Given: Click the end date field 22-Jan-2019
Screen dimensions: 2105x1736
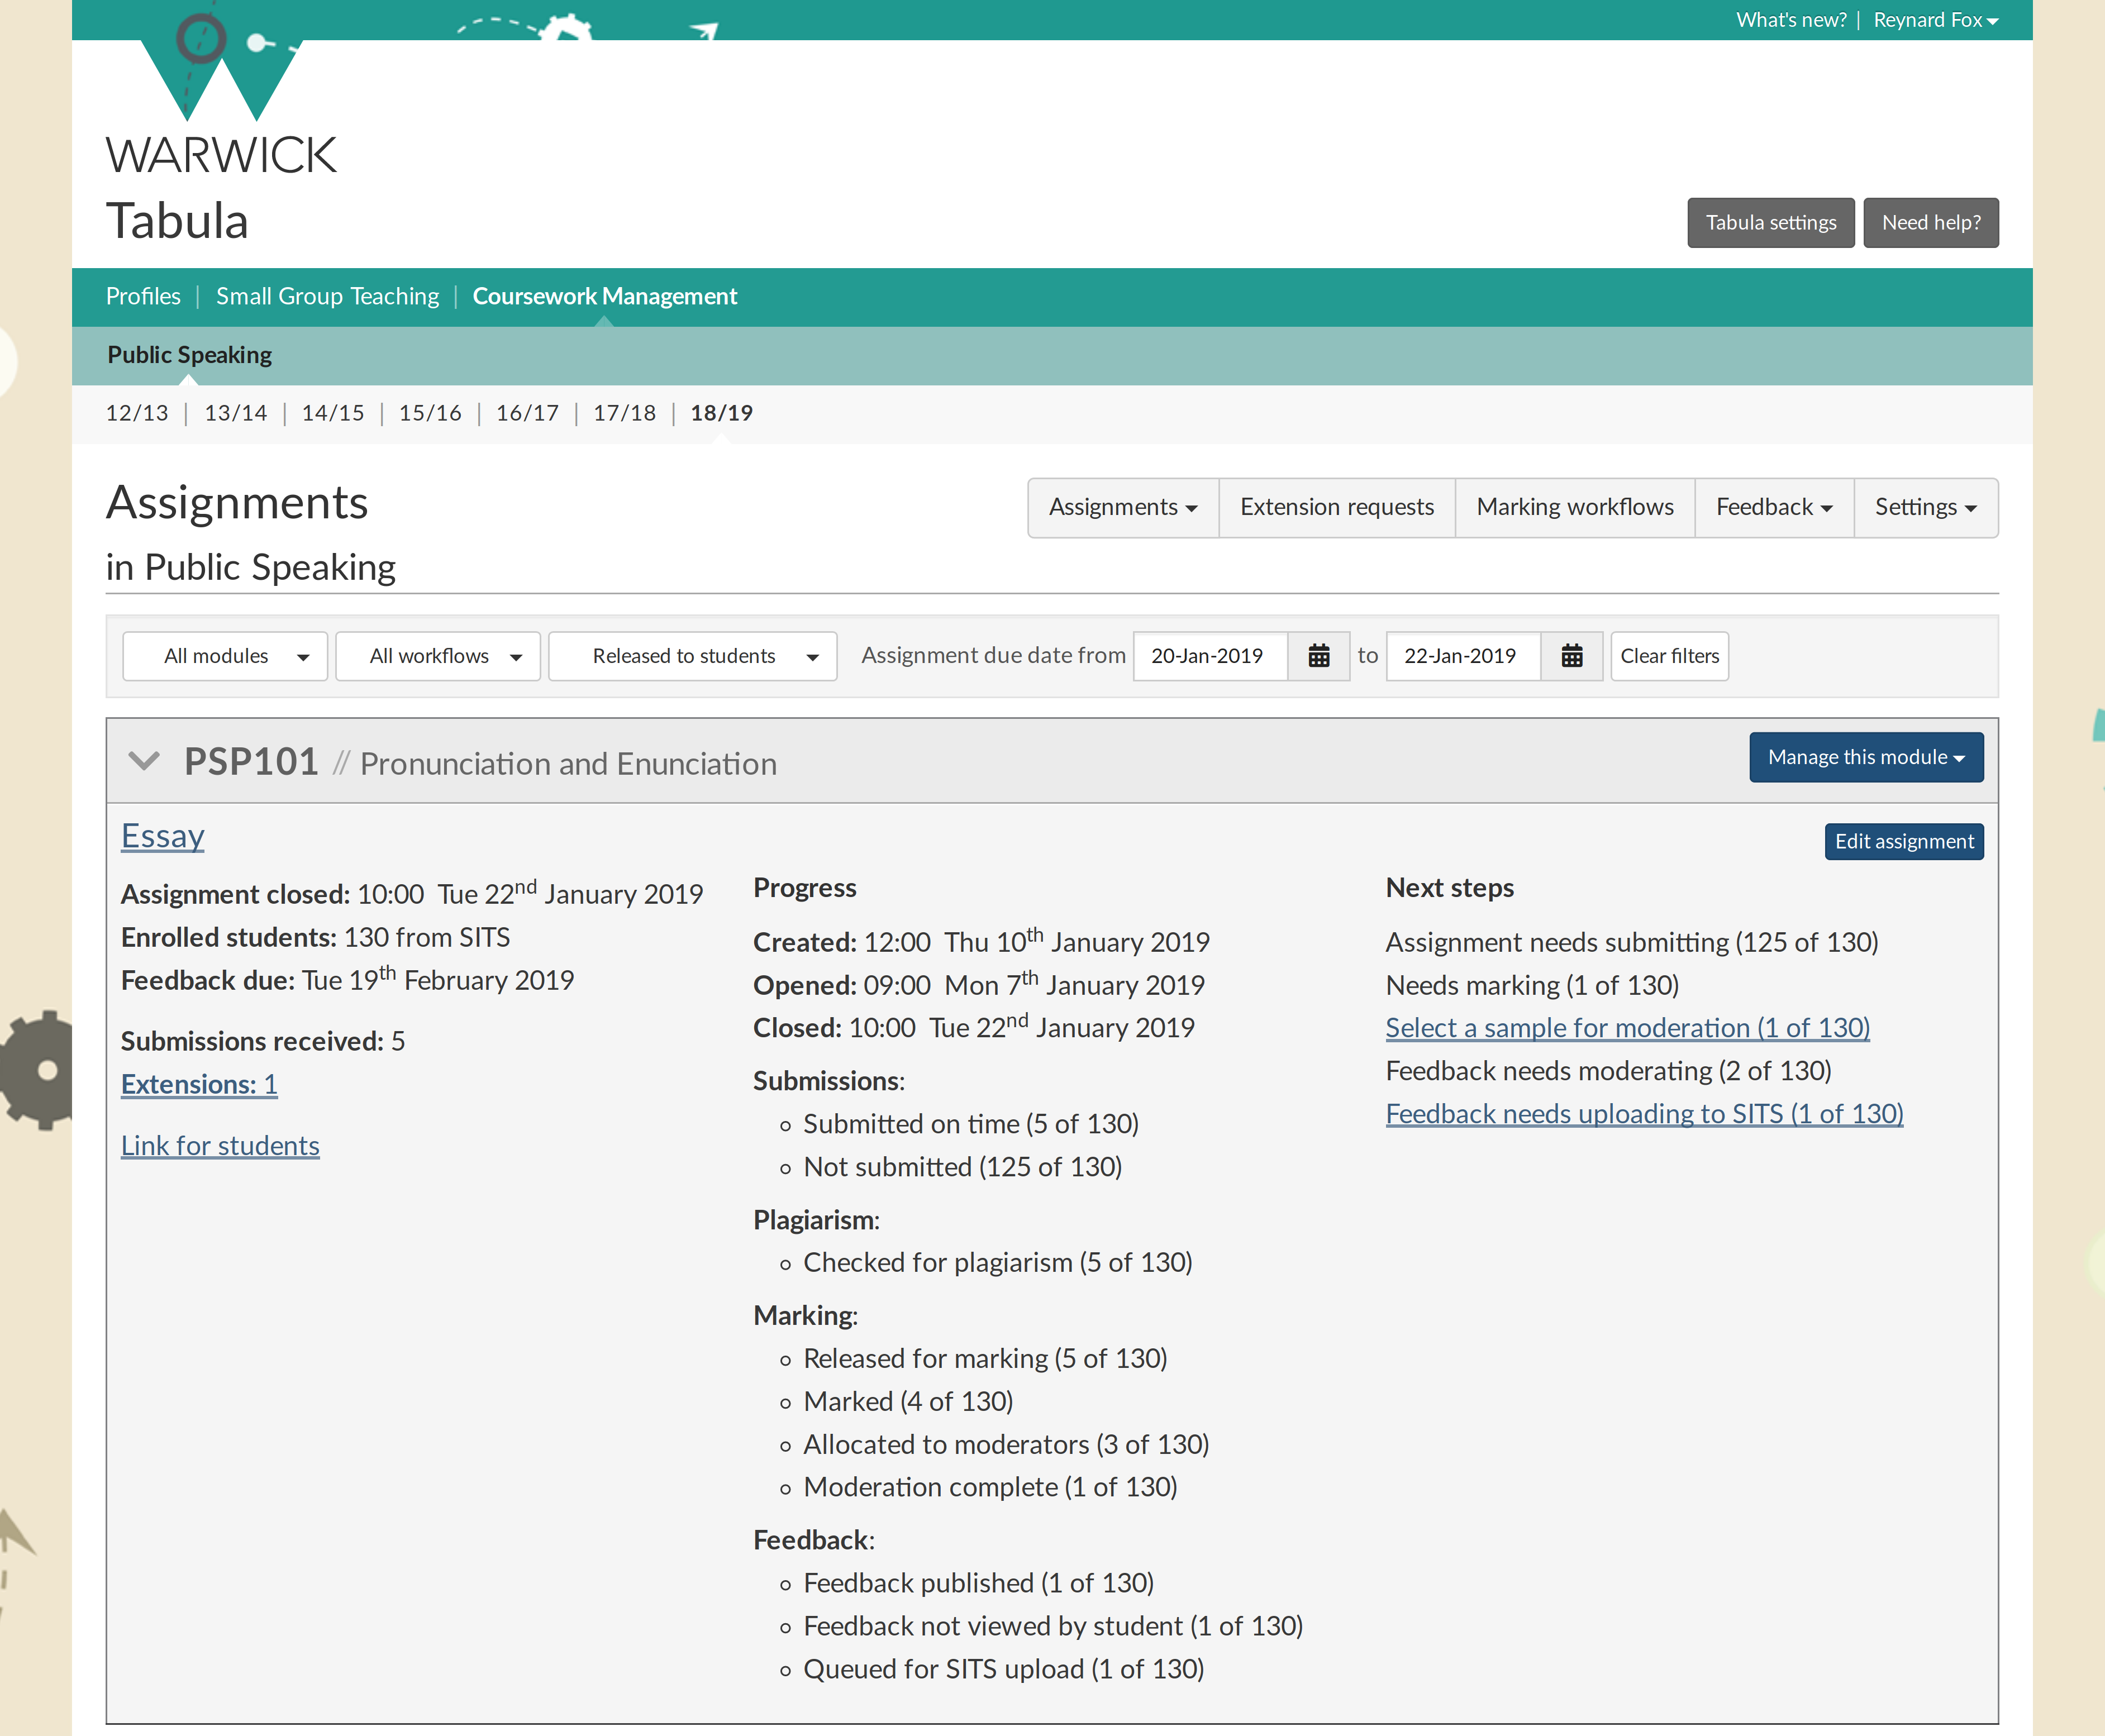Looking at the screenshot, I should (1464, 656).
